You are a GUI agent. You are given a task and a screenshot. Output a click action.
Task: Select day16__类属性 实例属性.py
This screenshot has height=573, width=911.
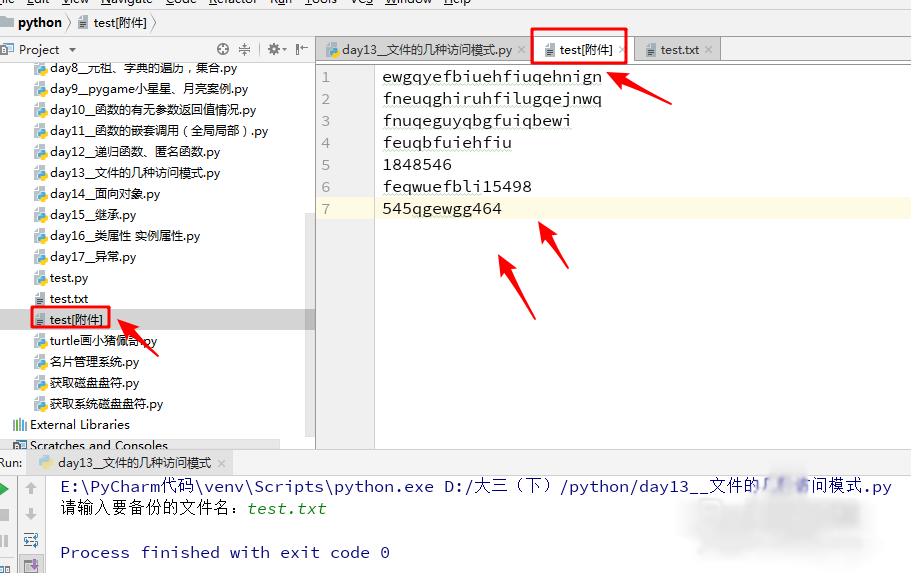(x=125, y=235)
